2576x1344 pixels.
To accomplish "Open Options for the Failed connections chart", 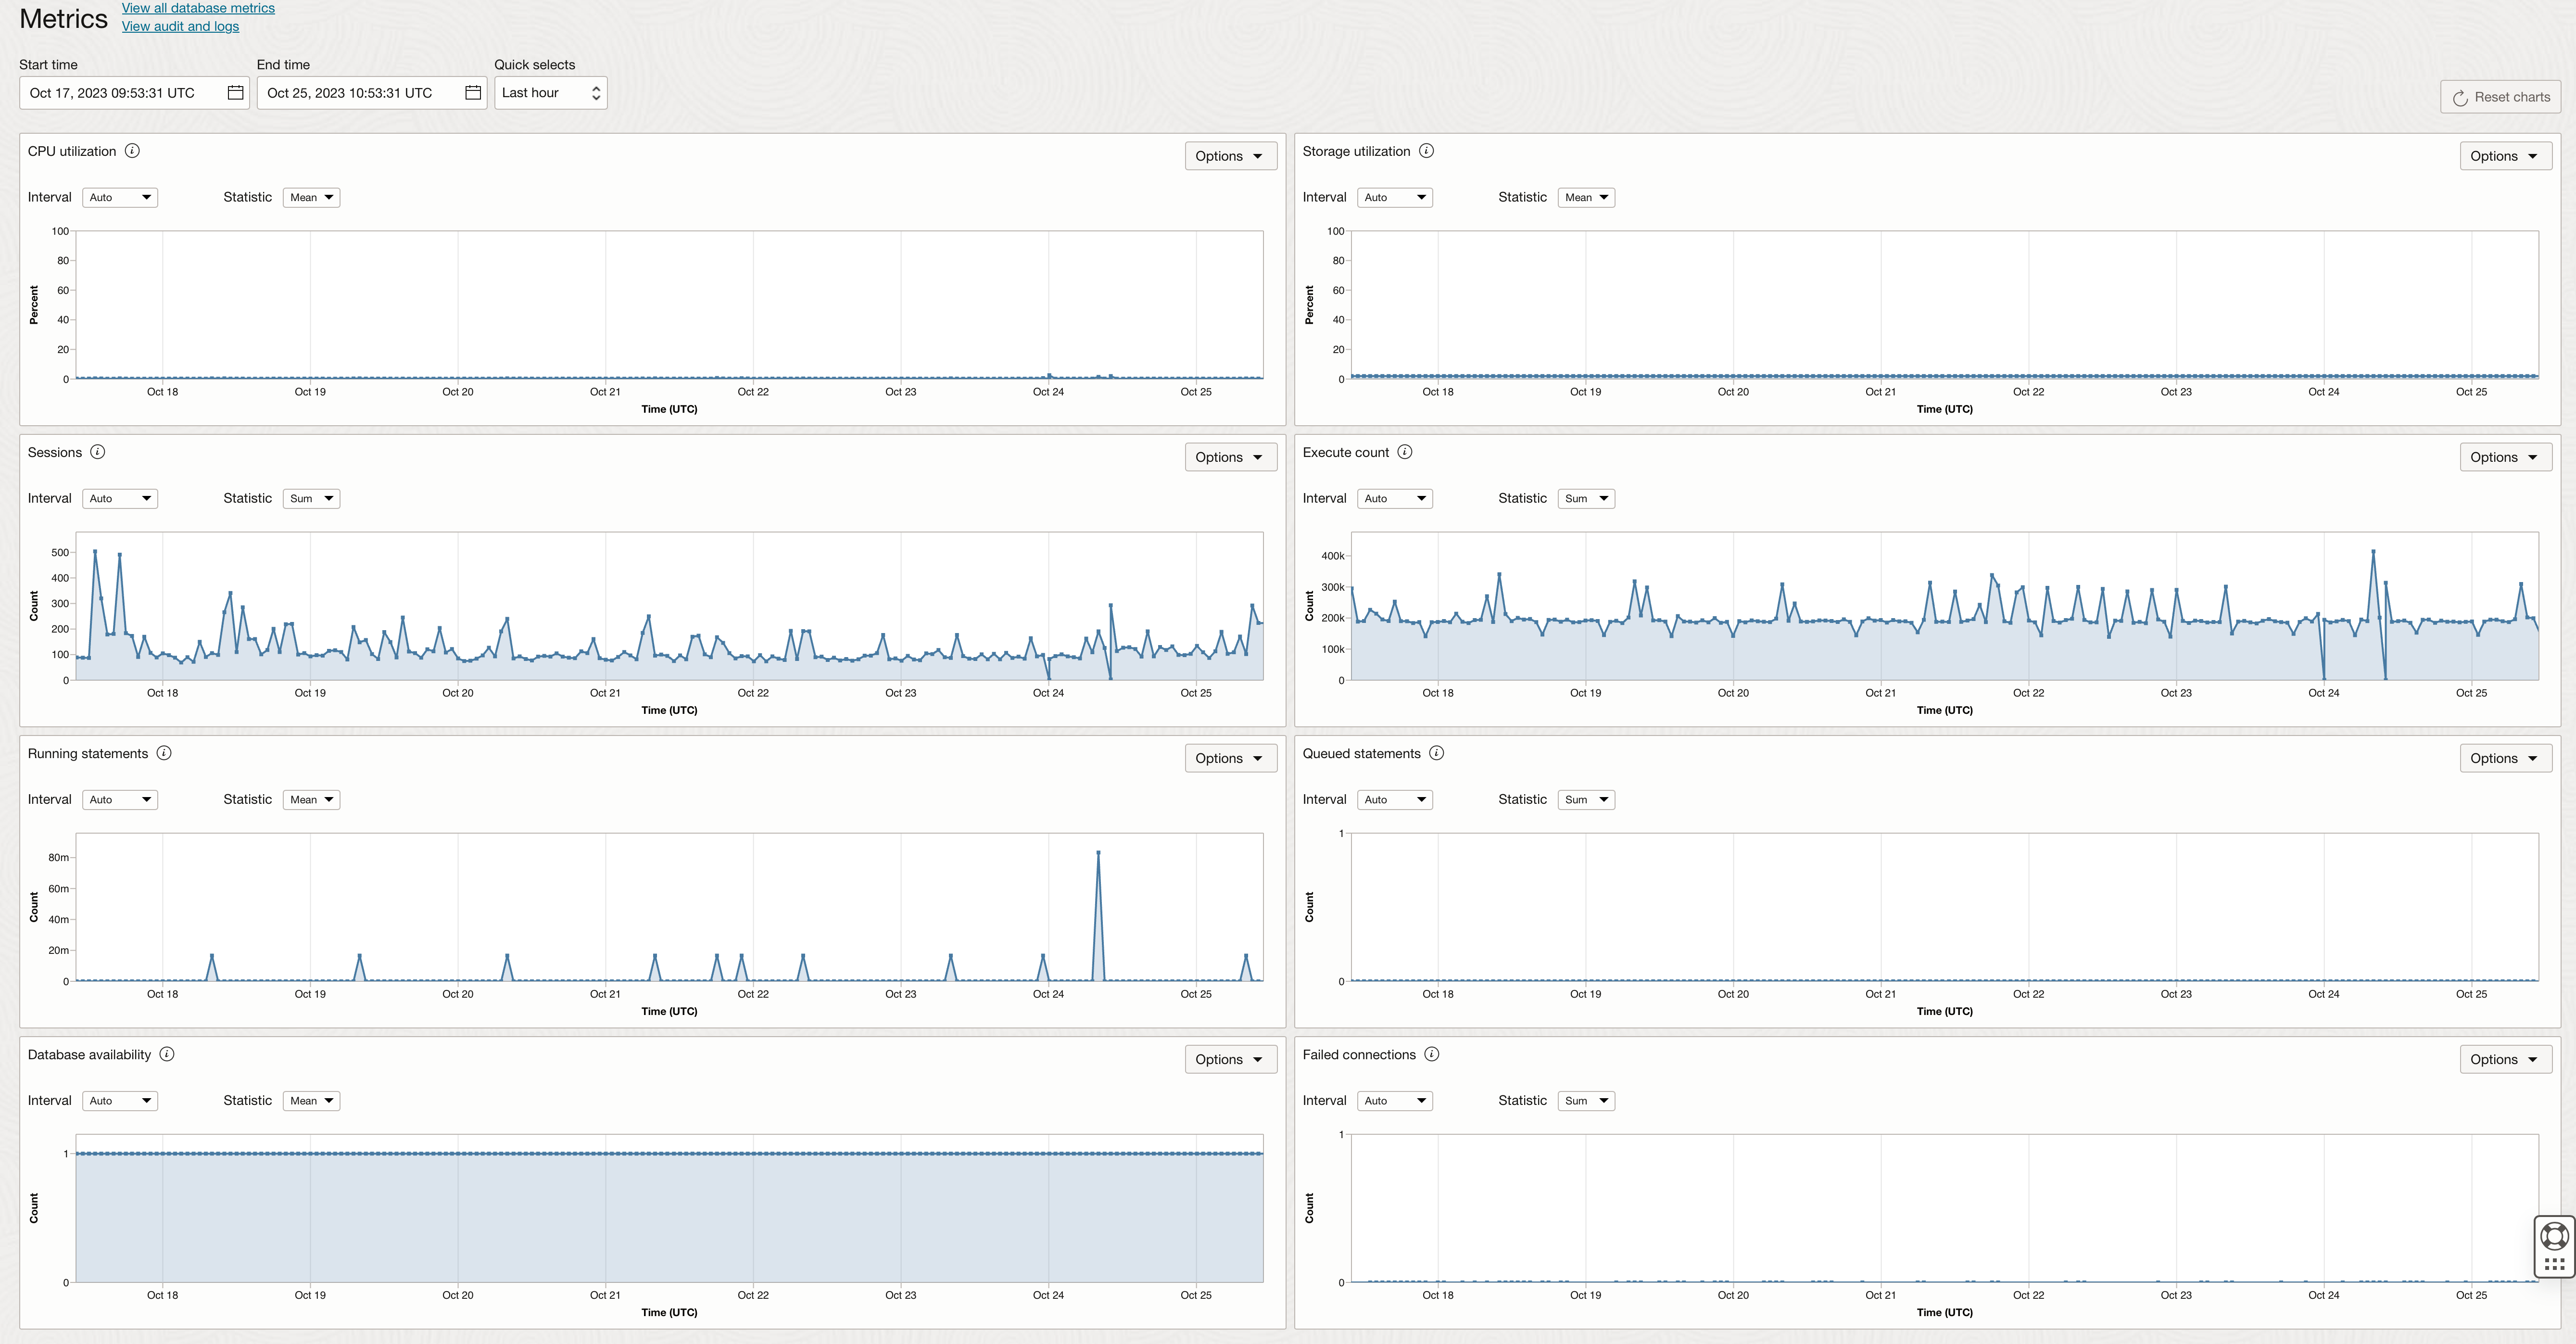I will click(x=2504, y=1059).
